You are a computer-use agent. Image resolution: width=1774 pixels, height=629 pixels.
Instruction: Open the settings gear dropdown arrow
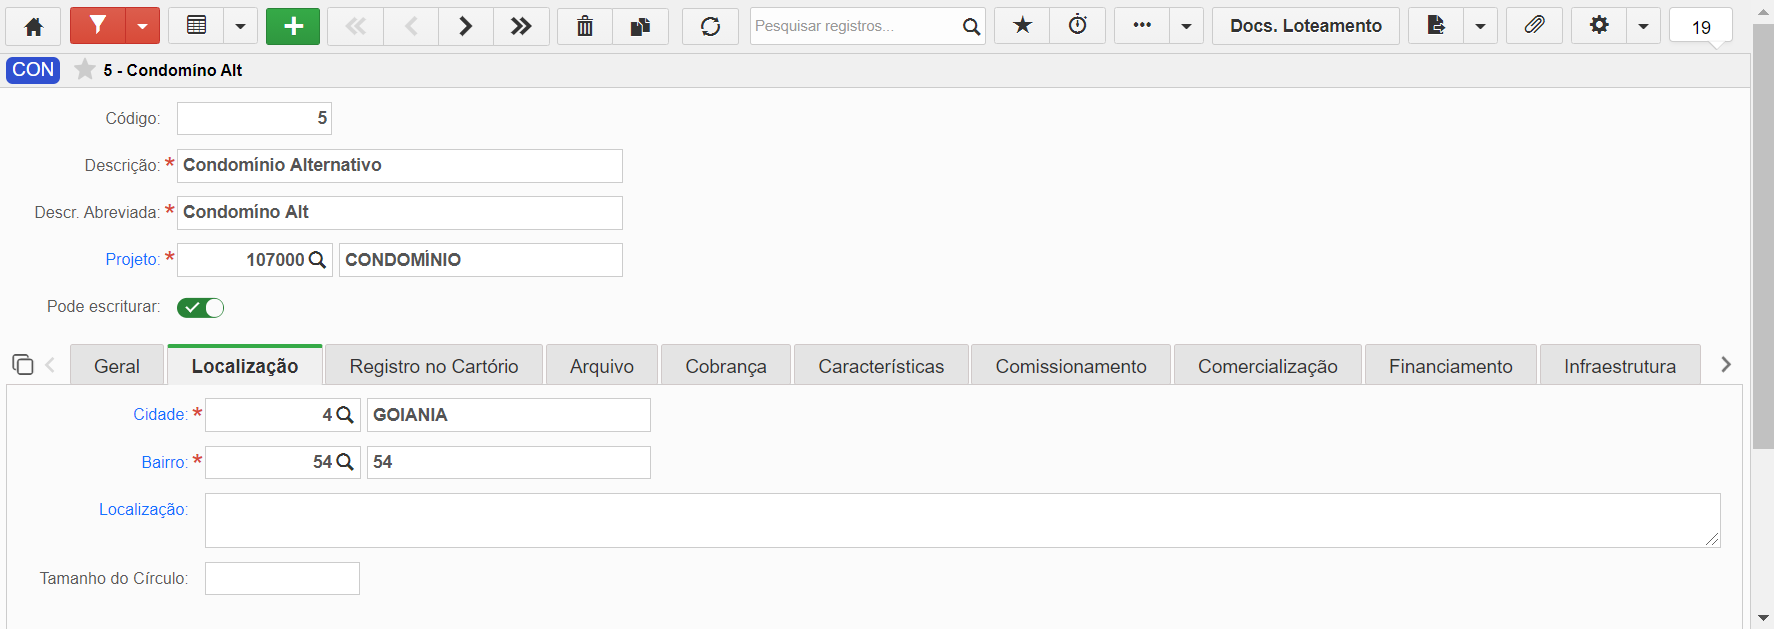(x=1643, y=26)
